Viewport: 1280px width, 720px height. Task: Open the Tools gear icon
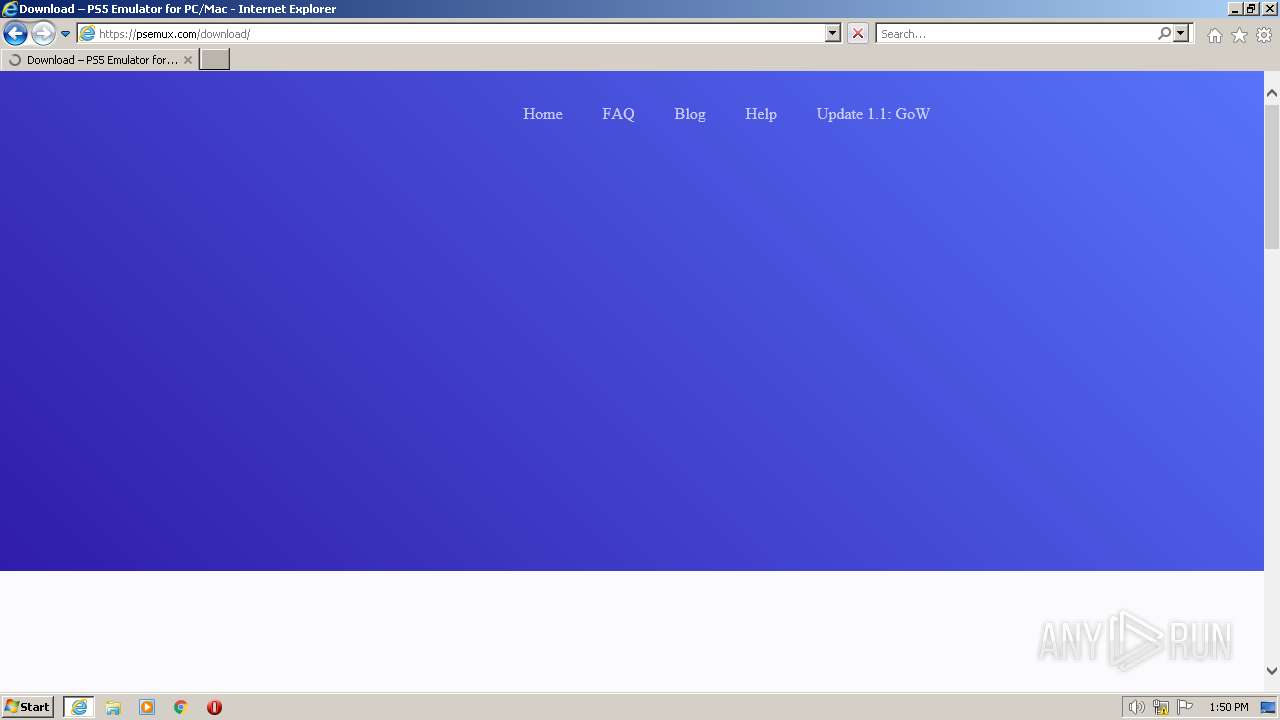coord(1264,35)
